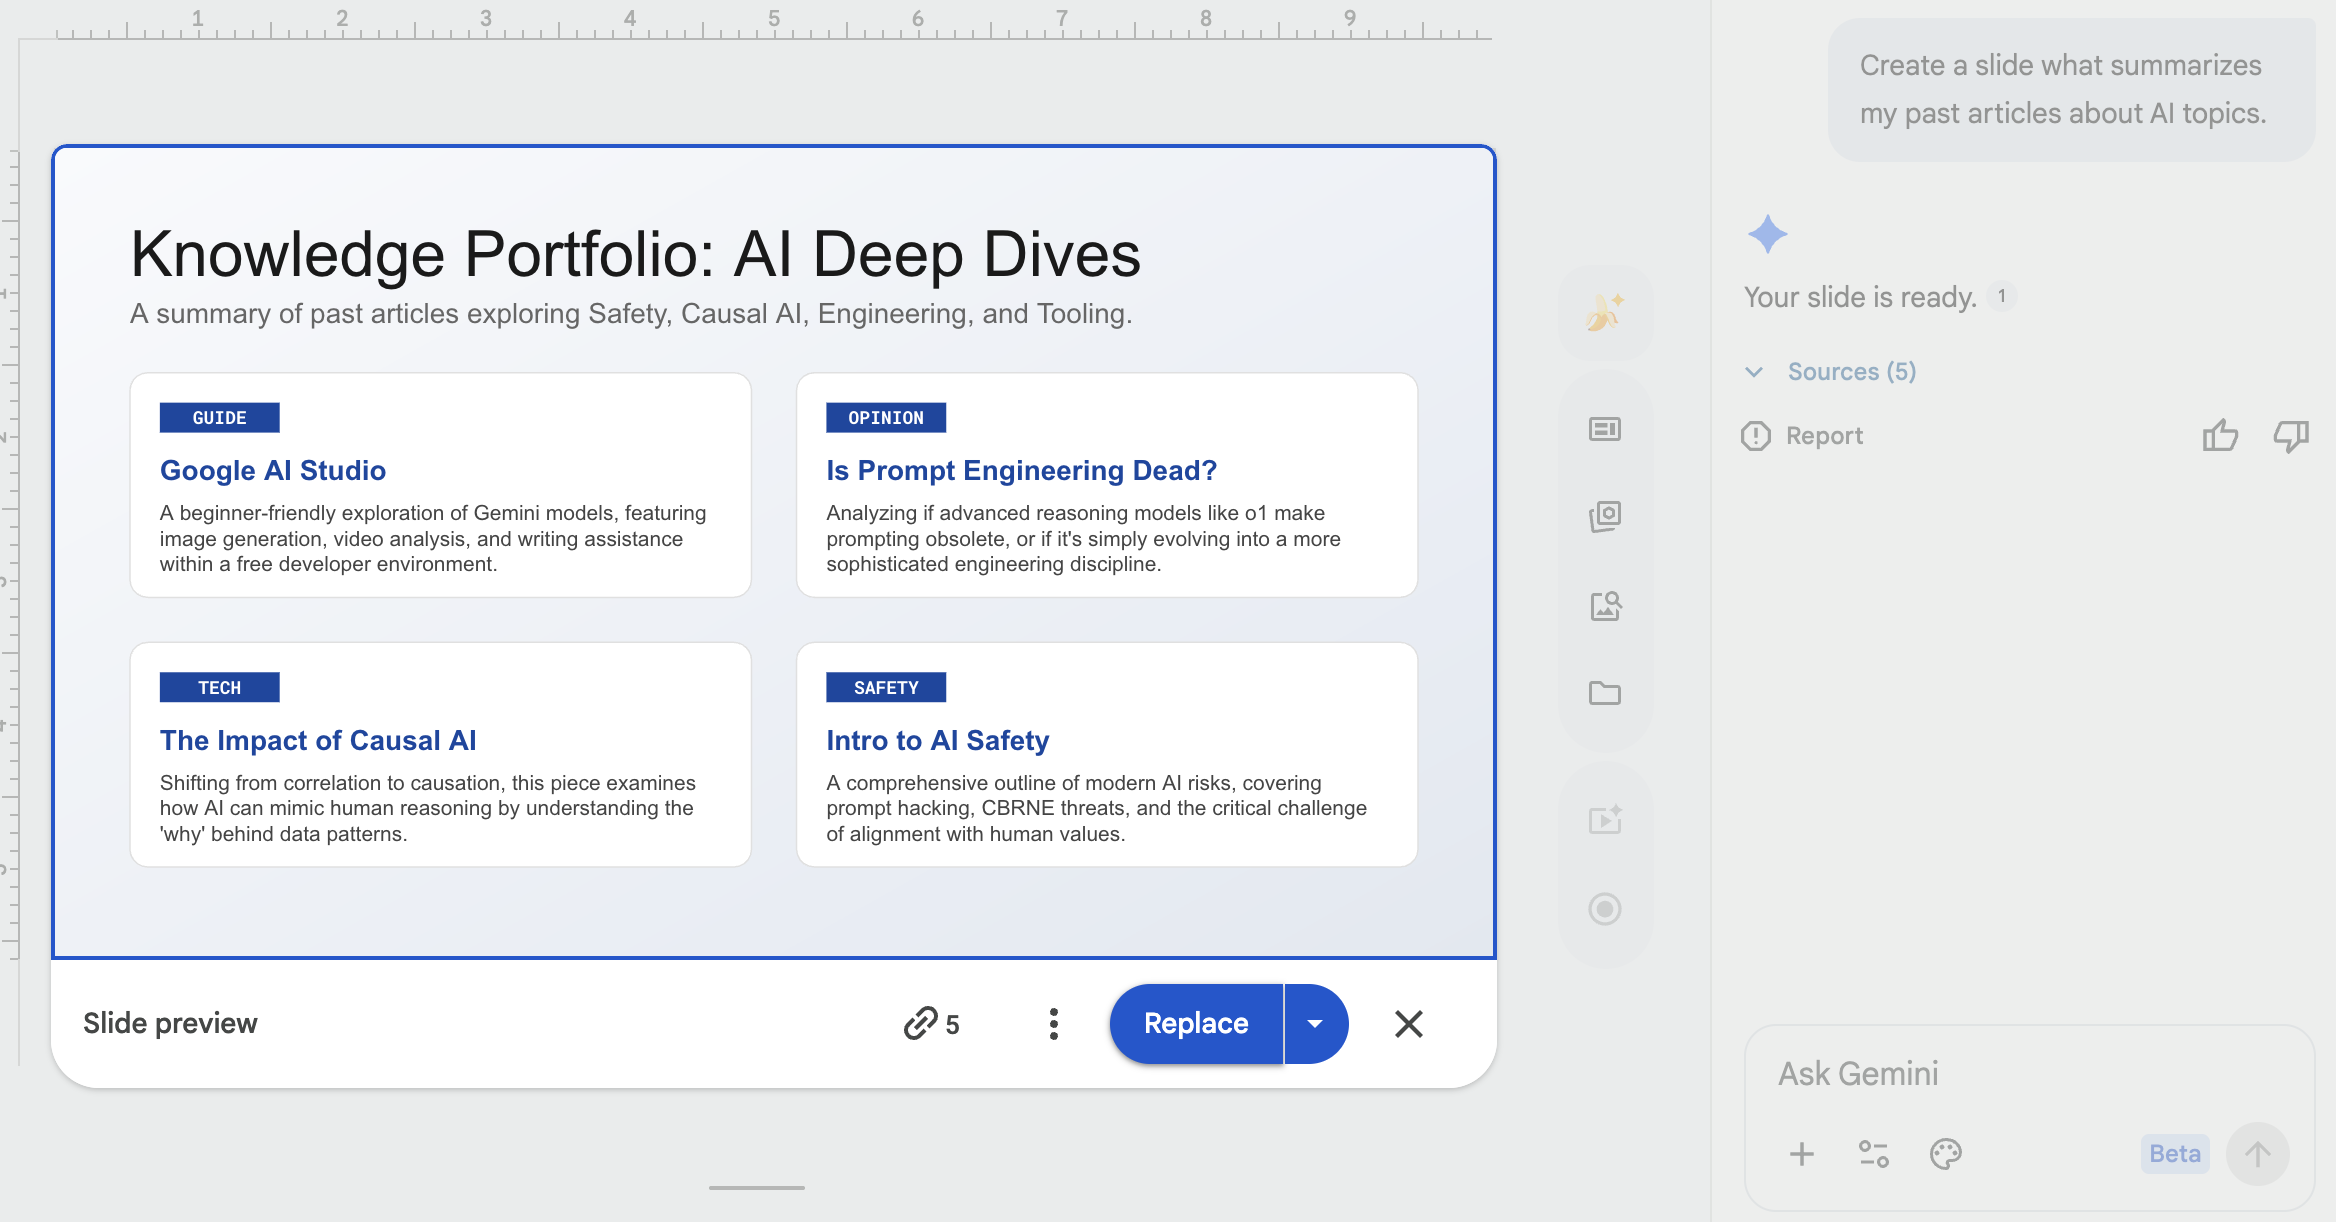Click the stacked image library sidebar icon
The width and height of the screenshot is (2336, 1222).
click(x=1605, y=517)
